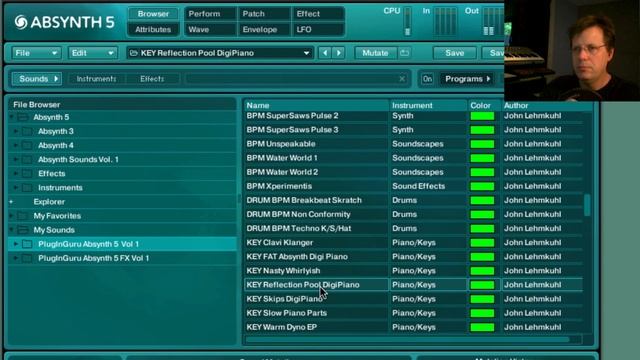Click the Effects folder icon in tree
The width and height of the screenshot is (640, 360).
point(27,173)
